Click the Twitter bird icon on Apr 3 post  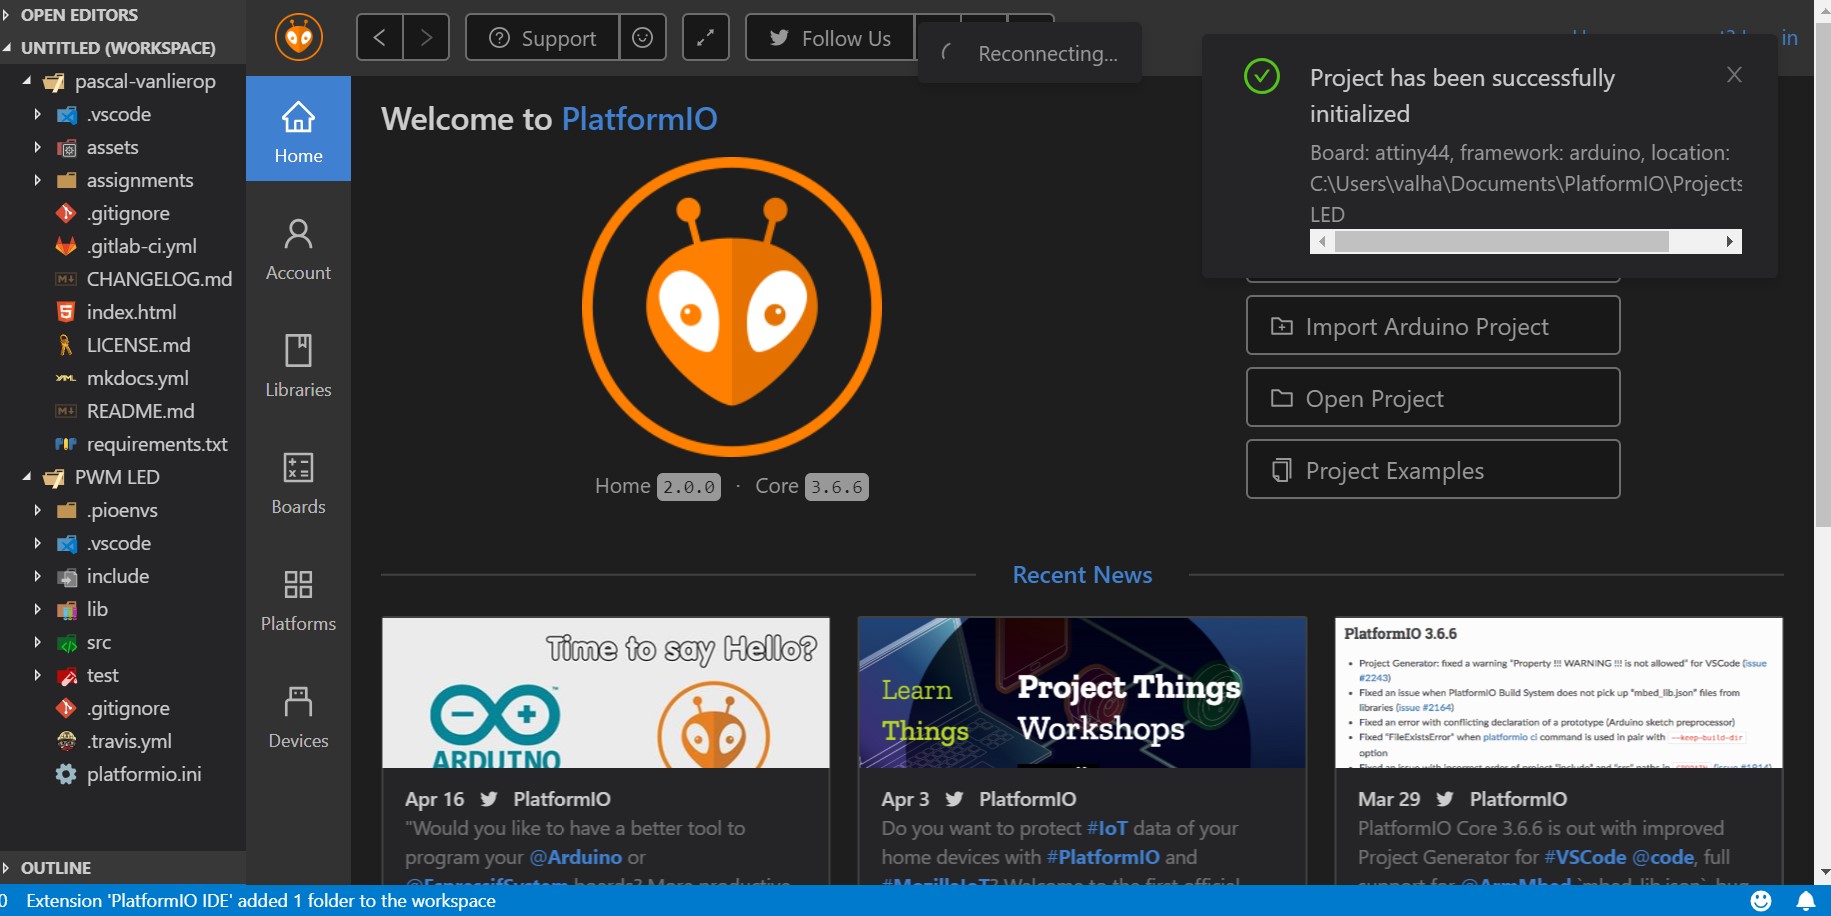955,799
